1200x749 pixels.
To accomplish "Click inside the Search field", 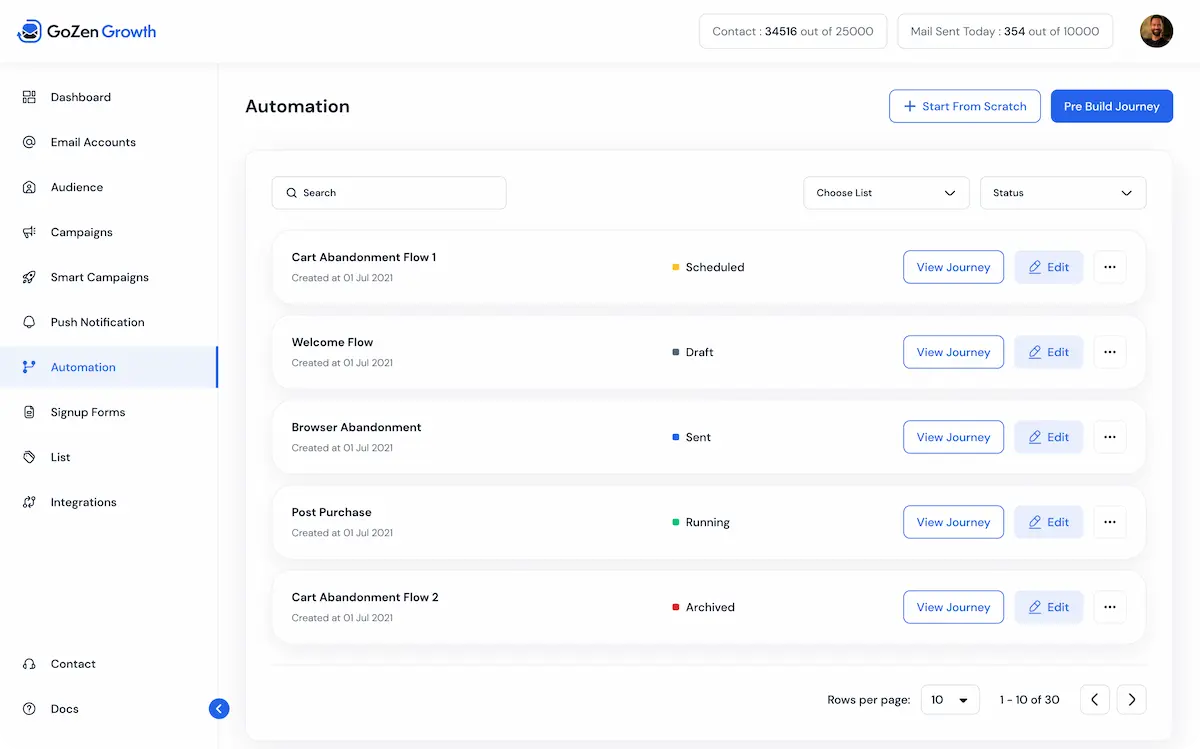I will (x=388, y=192).
